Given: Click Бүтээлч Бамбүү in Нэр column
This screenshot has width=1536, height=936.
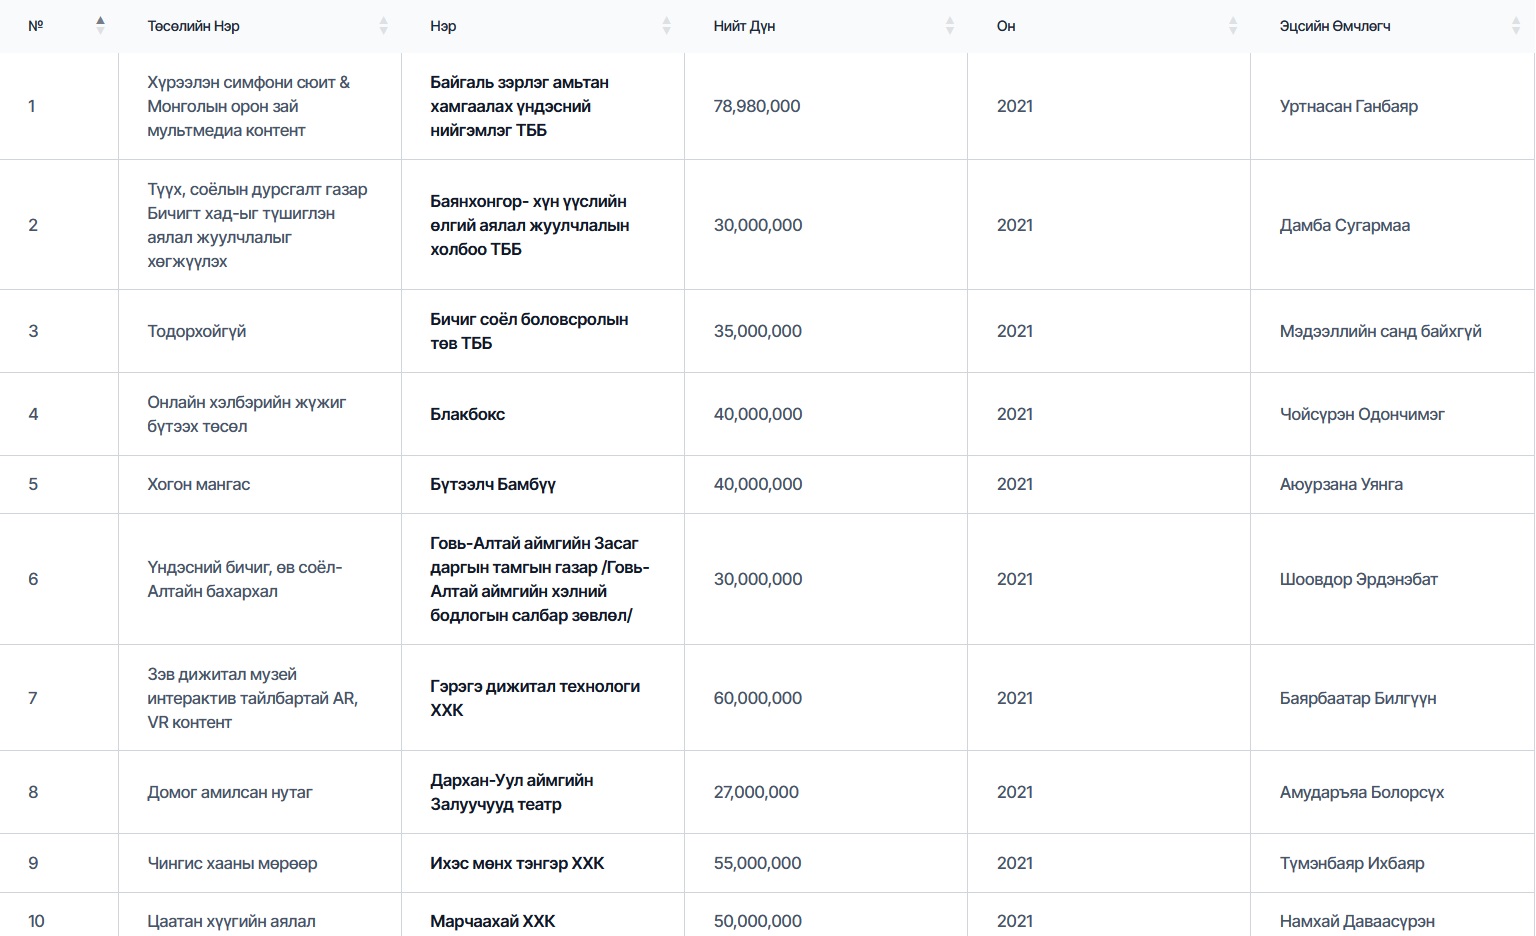Looking at the screenshot, I should click(492, 484).
